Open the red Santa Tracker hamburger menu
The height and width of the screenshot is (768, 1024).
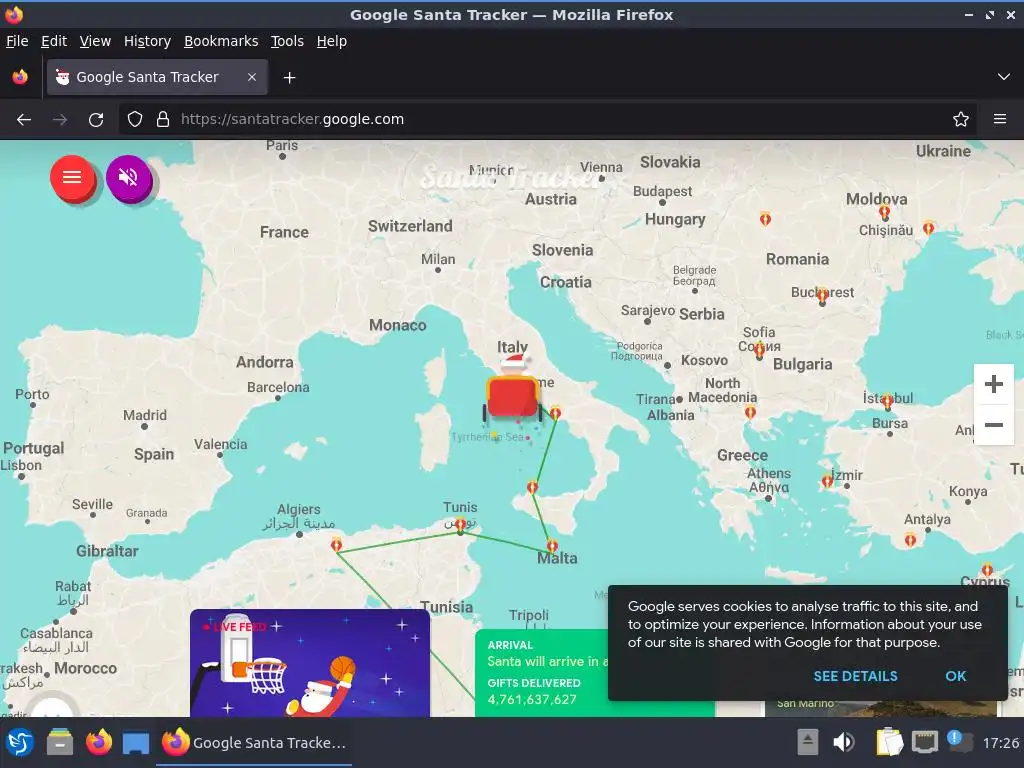tap(72, 177)
